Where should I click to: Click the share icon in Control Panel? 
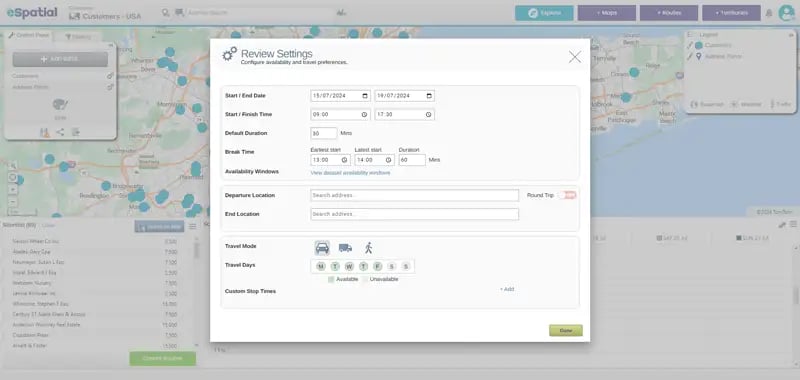click(x=60, y=132)
